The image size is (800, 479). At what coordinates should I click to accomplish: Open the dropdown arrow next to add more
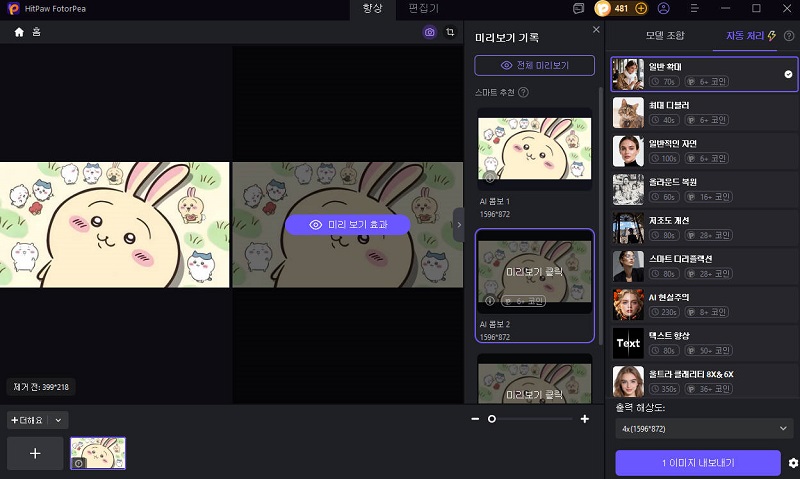point(58,420)
